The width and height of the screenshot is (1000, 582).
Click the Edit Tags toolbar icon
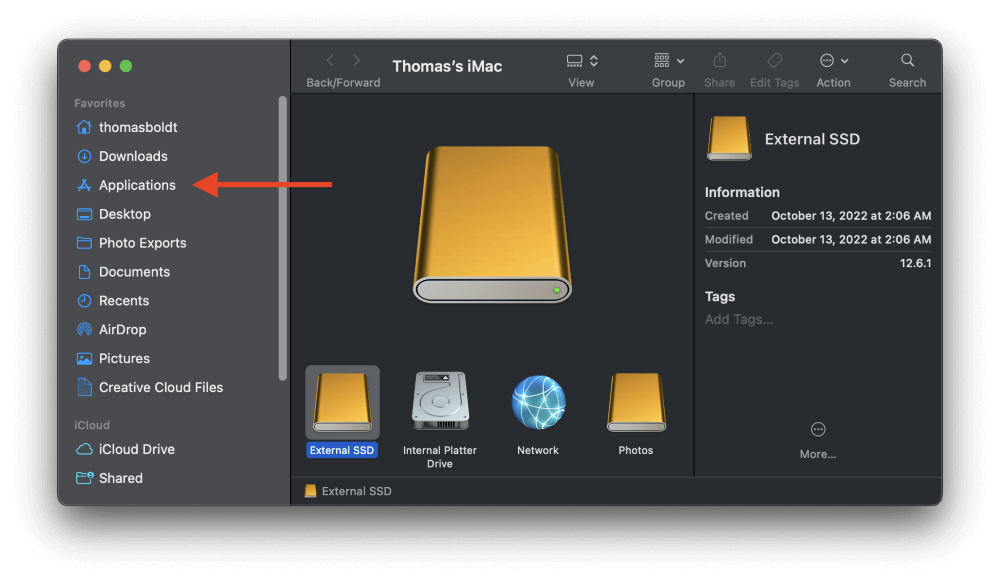click(x=774, y=61)
